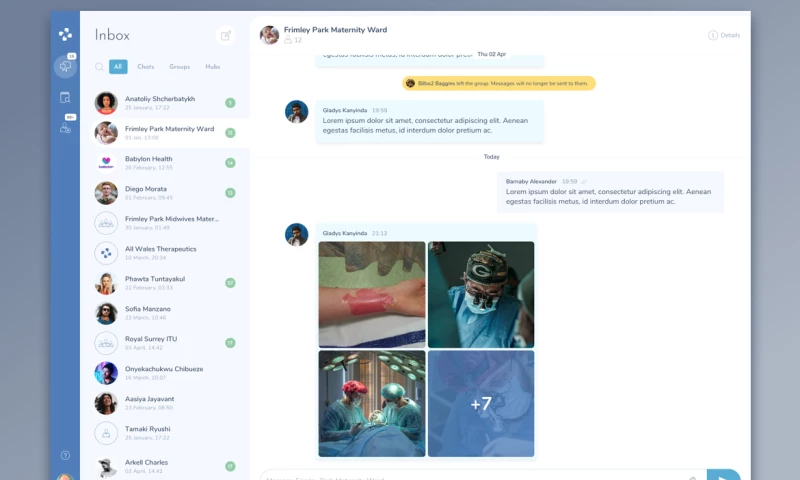Screen dimensions: 800x480
Task: Click Onyekachukwu Chibueze's avatar
Action: 106,373
